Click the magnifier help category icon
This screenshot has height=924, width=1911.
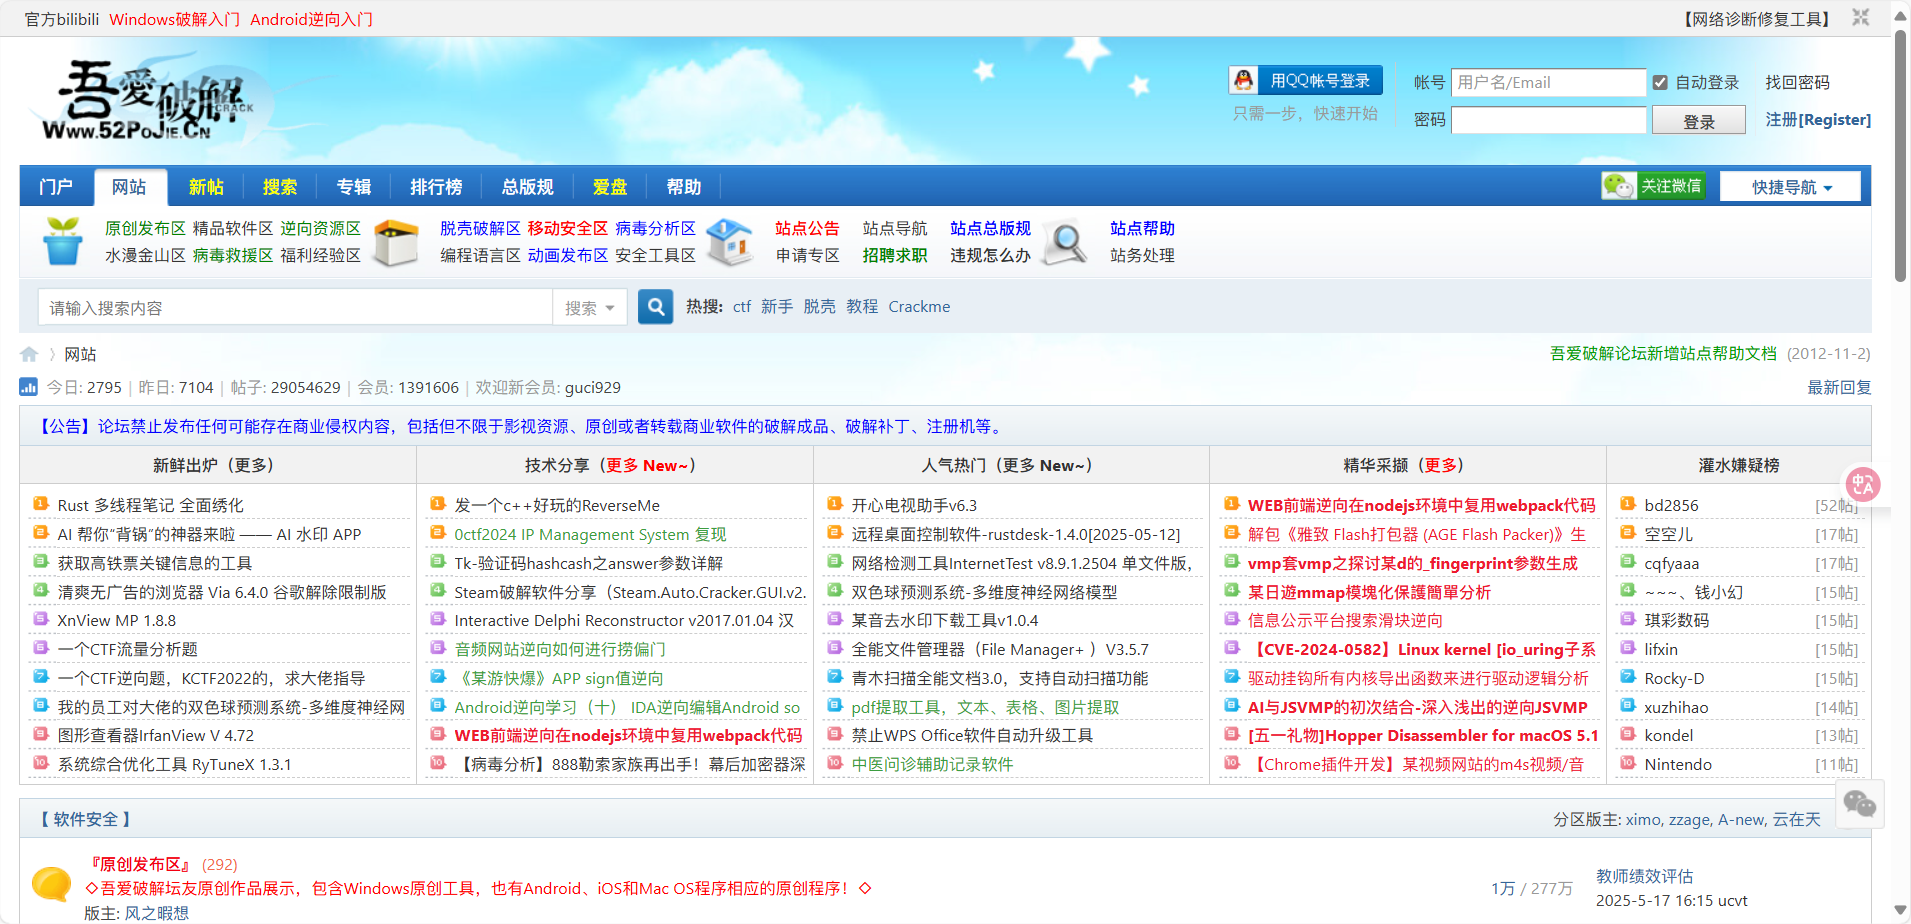(x=1064, y=242)
